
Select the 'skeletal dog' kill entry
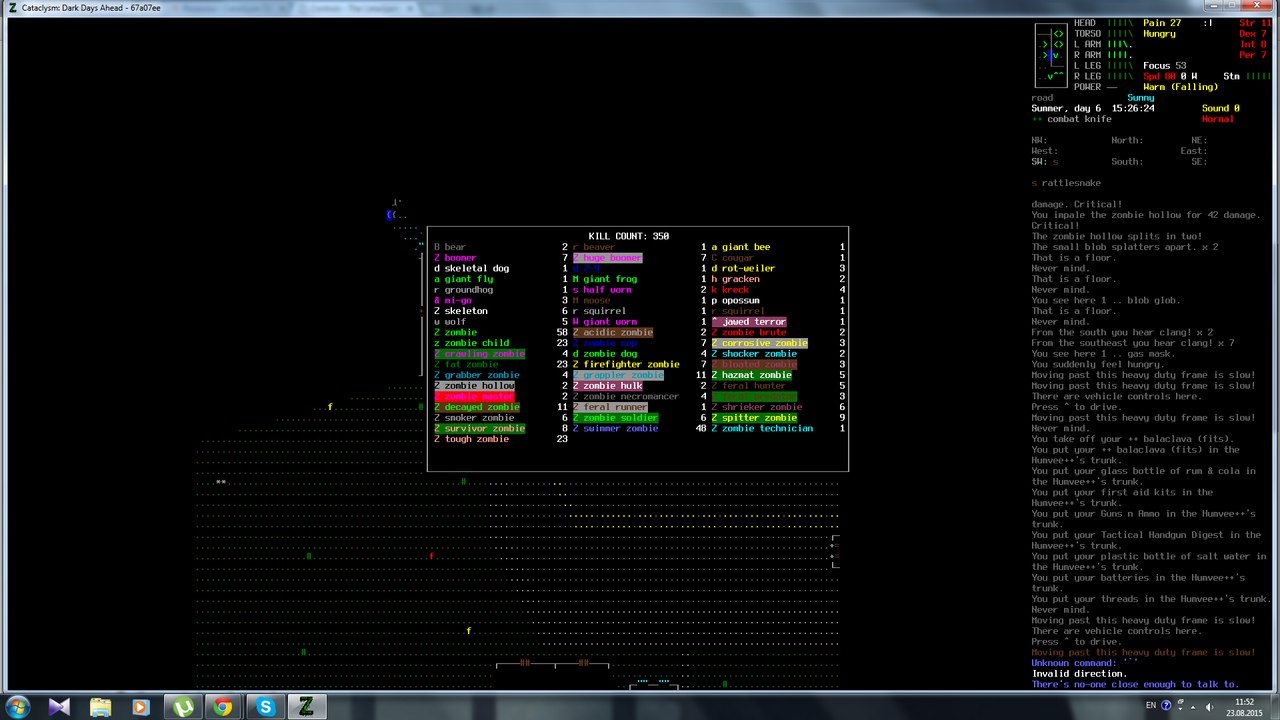[471, 268]
